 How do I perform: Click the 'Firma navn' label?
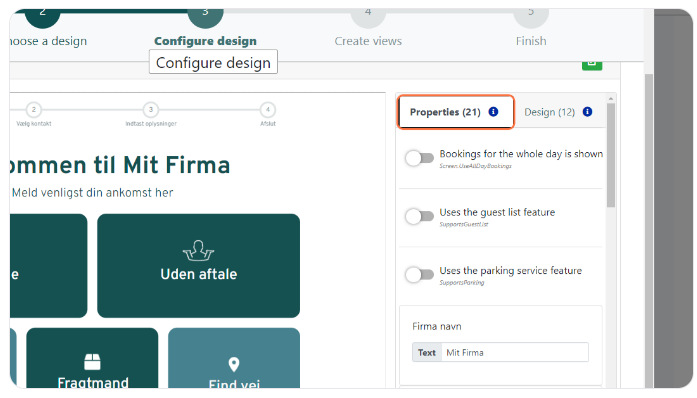coord(437,326)
